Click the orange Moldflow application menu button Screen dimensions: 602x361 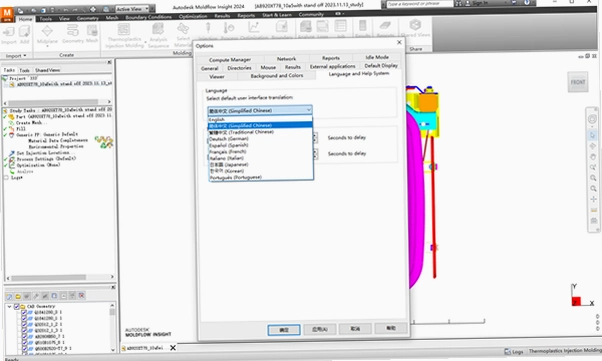click(7, 14)
